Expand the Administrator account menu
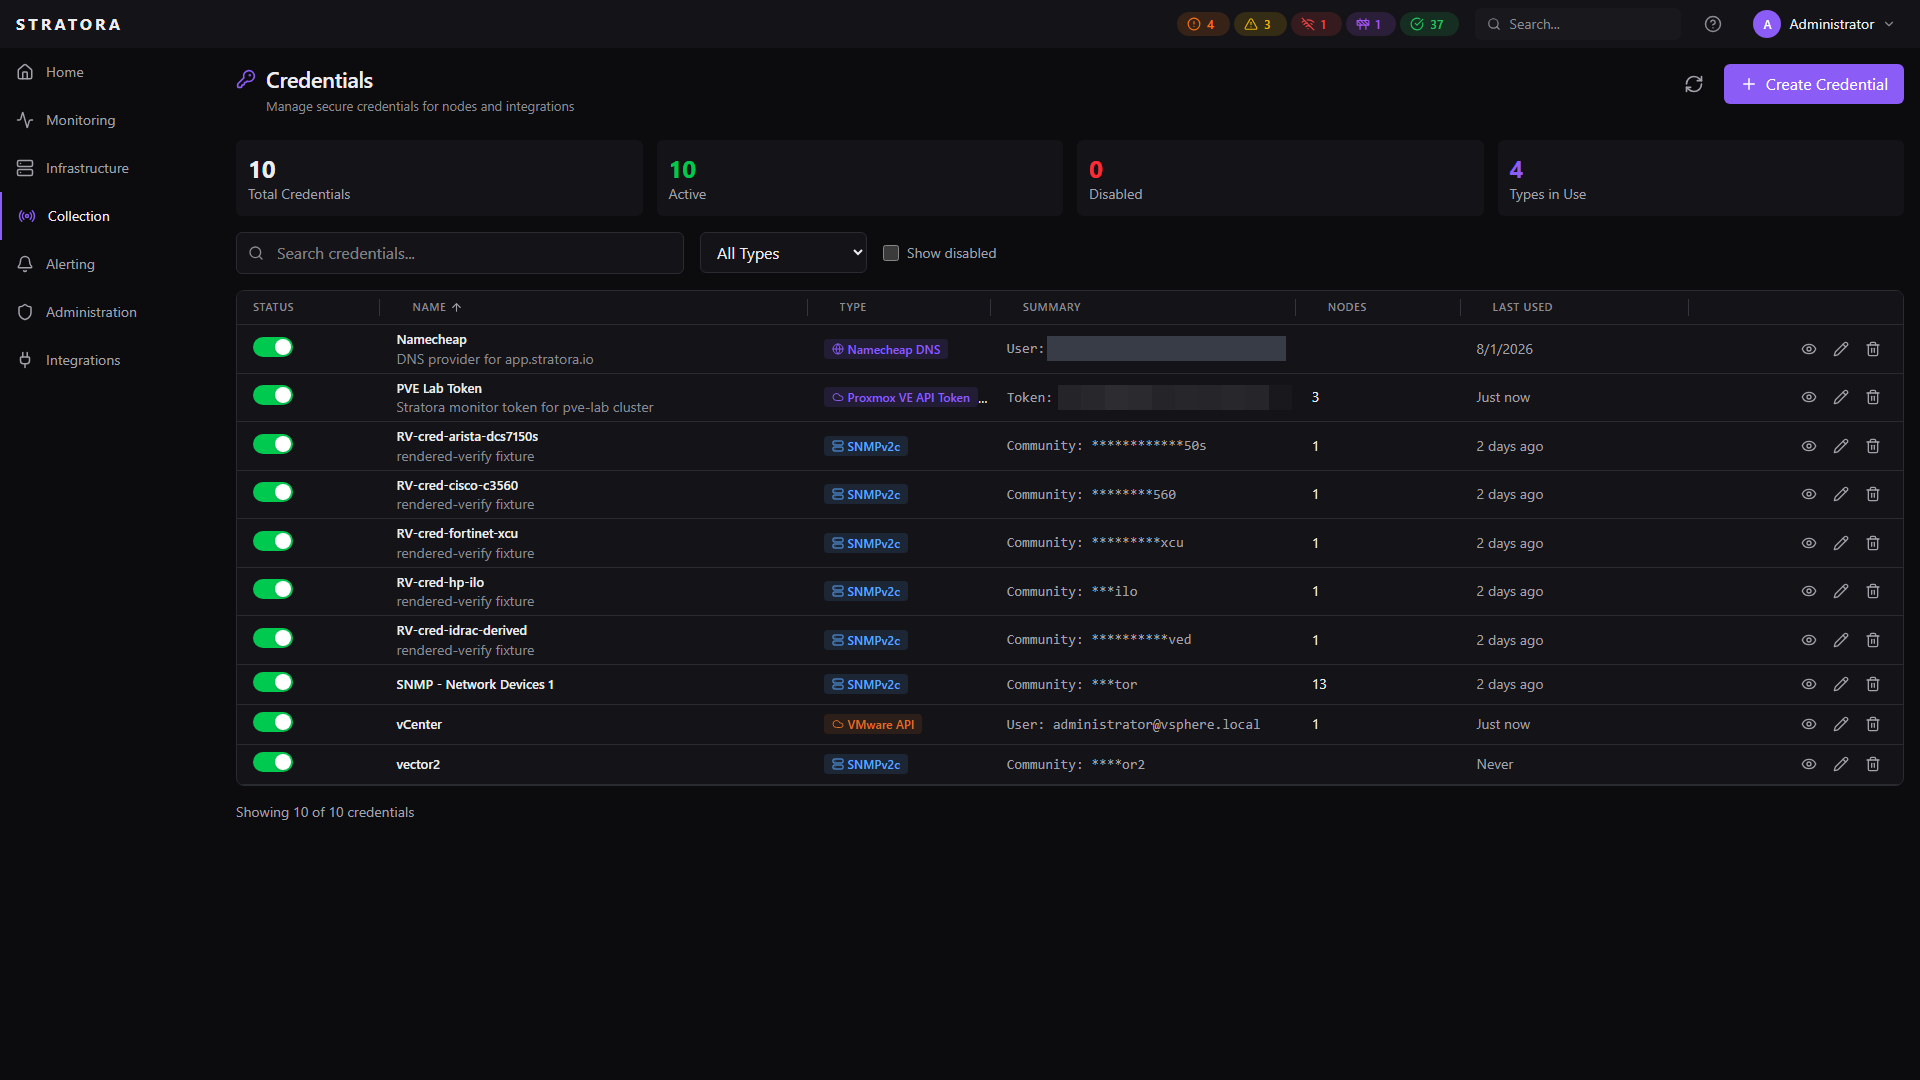The height and width of the screenshot is (1080, 1920). (x=1825, y=24)
